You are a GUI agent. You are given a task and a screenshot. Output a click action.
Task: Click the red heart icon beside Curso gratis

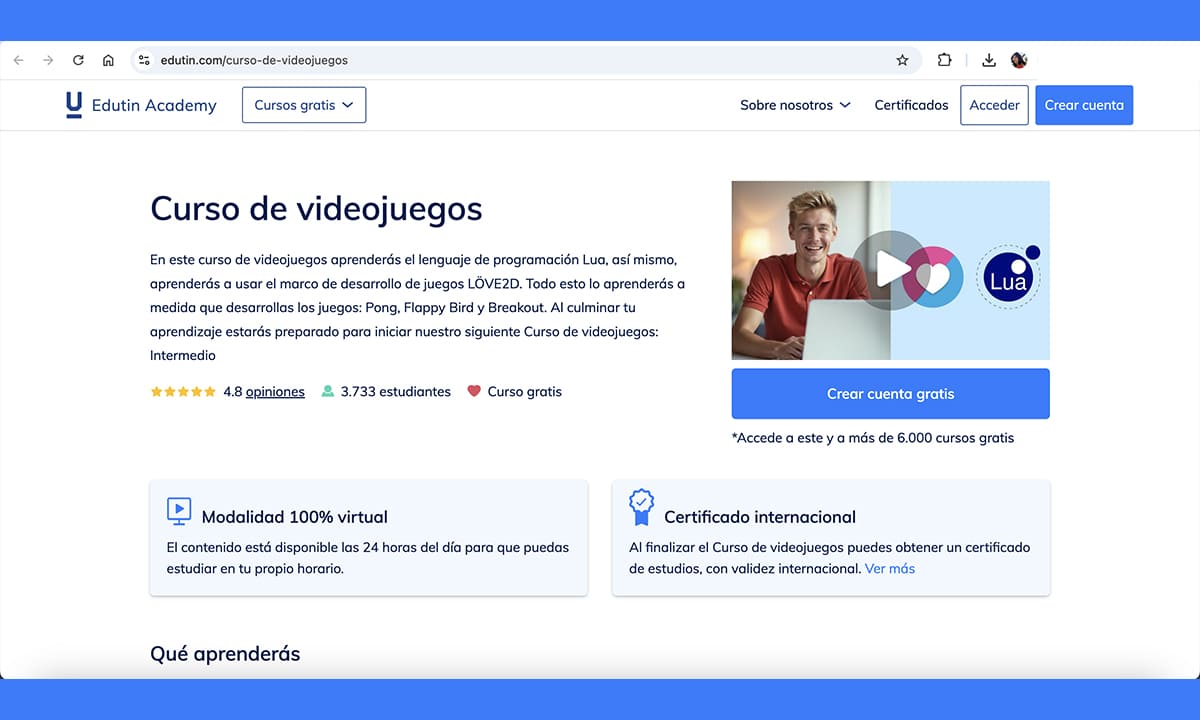pos(474,391)
